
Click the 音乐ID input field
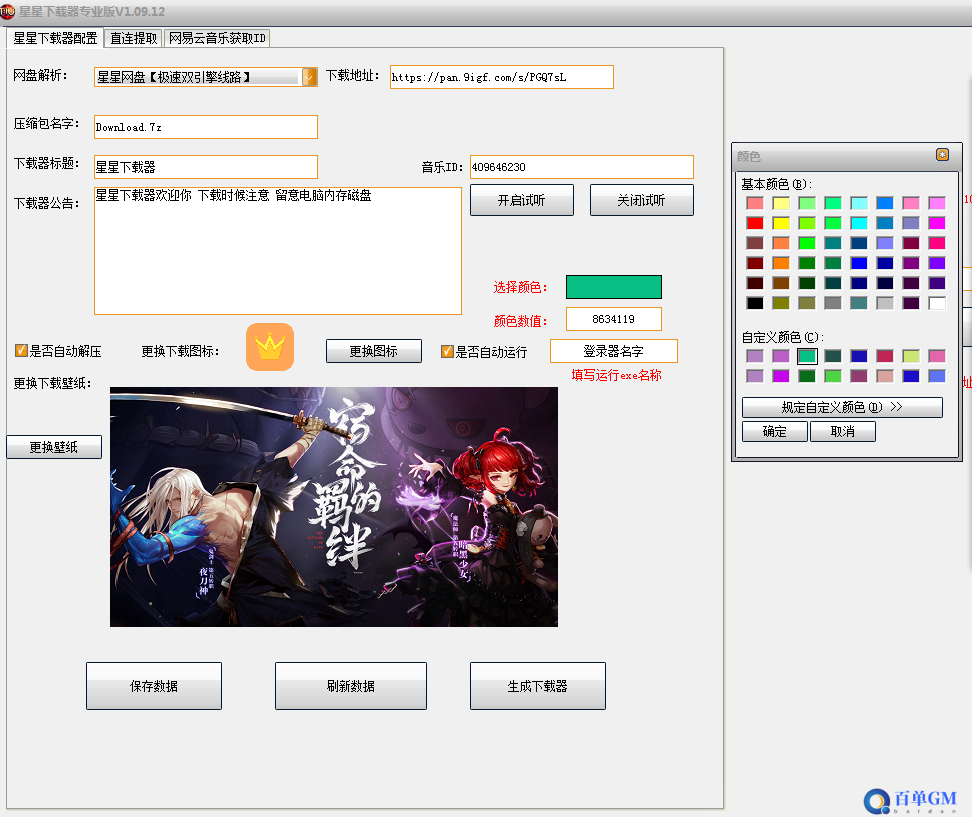[x=581, y=167]
